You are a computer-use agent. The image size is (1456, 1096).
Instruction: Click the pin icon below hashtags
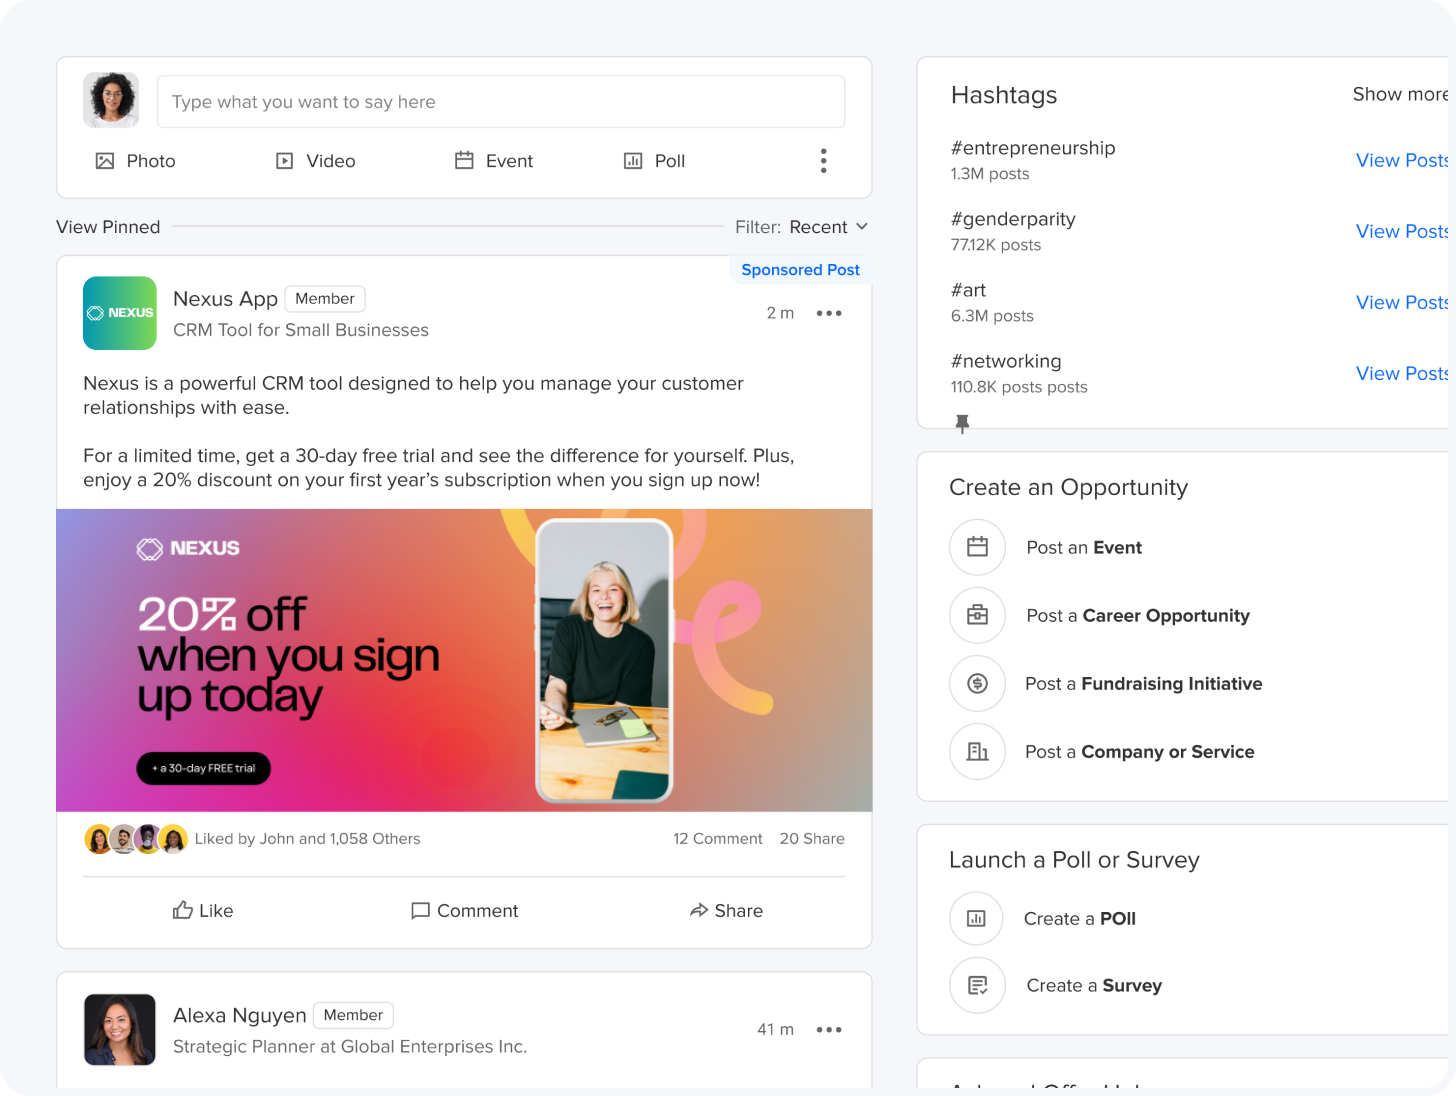point(962,424)
